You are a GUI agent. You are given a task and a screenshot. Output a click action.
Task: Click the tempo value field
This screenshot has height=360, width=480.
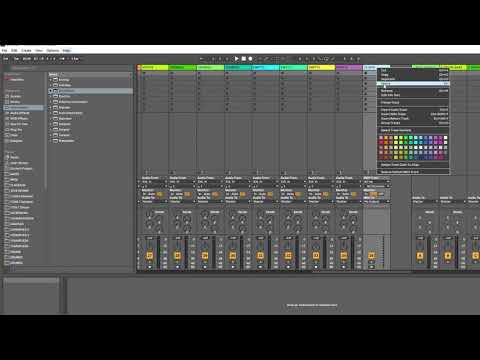[27, 59]
